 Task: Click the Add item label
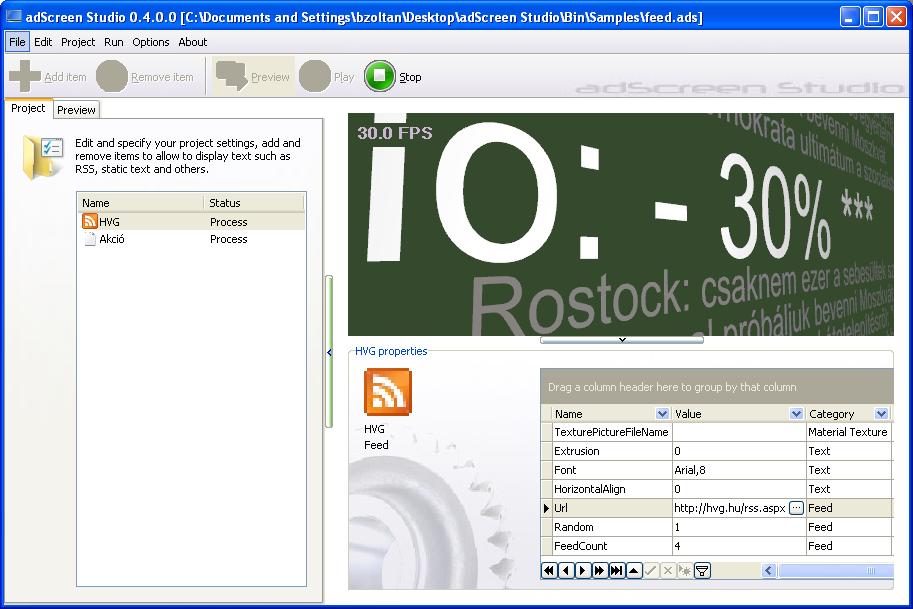65,77
